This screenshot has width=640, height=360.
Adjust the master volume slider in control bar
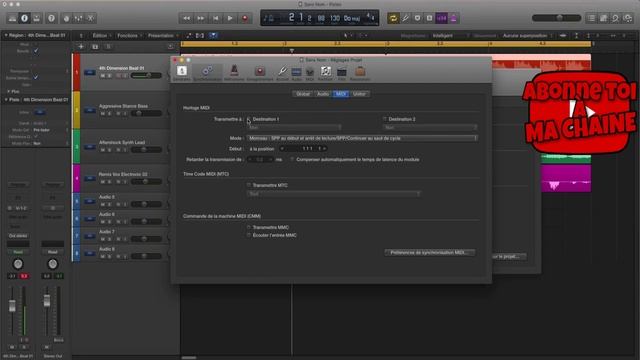point(556,18)
